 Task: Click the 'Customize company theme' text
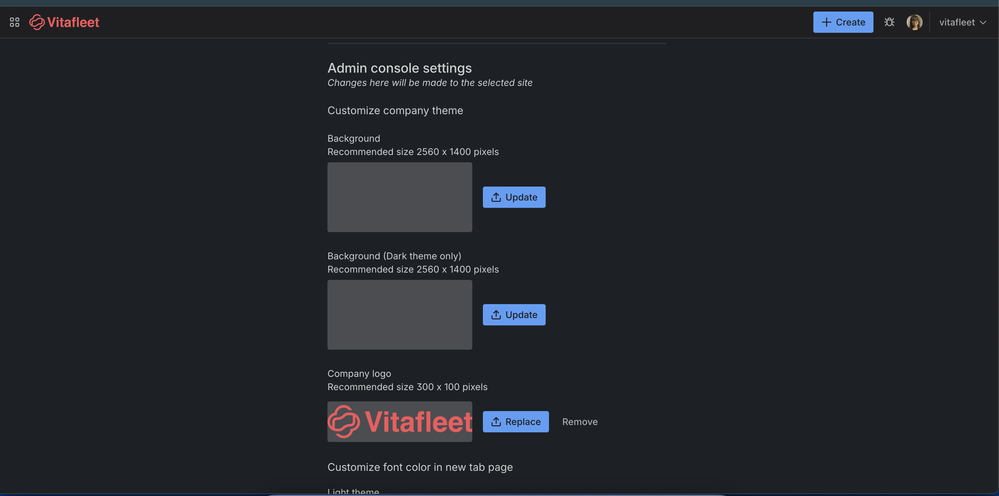(x=395, y=111)
